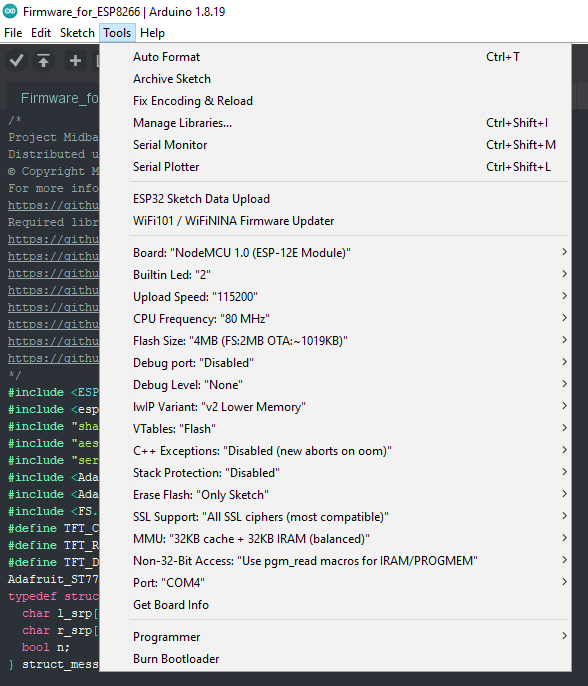The width and height of the screenshot is (588, 686).
Task: Expand the MMU 32KB cache submenu
Action: 336,539
